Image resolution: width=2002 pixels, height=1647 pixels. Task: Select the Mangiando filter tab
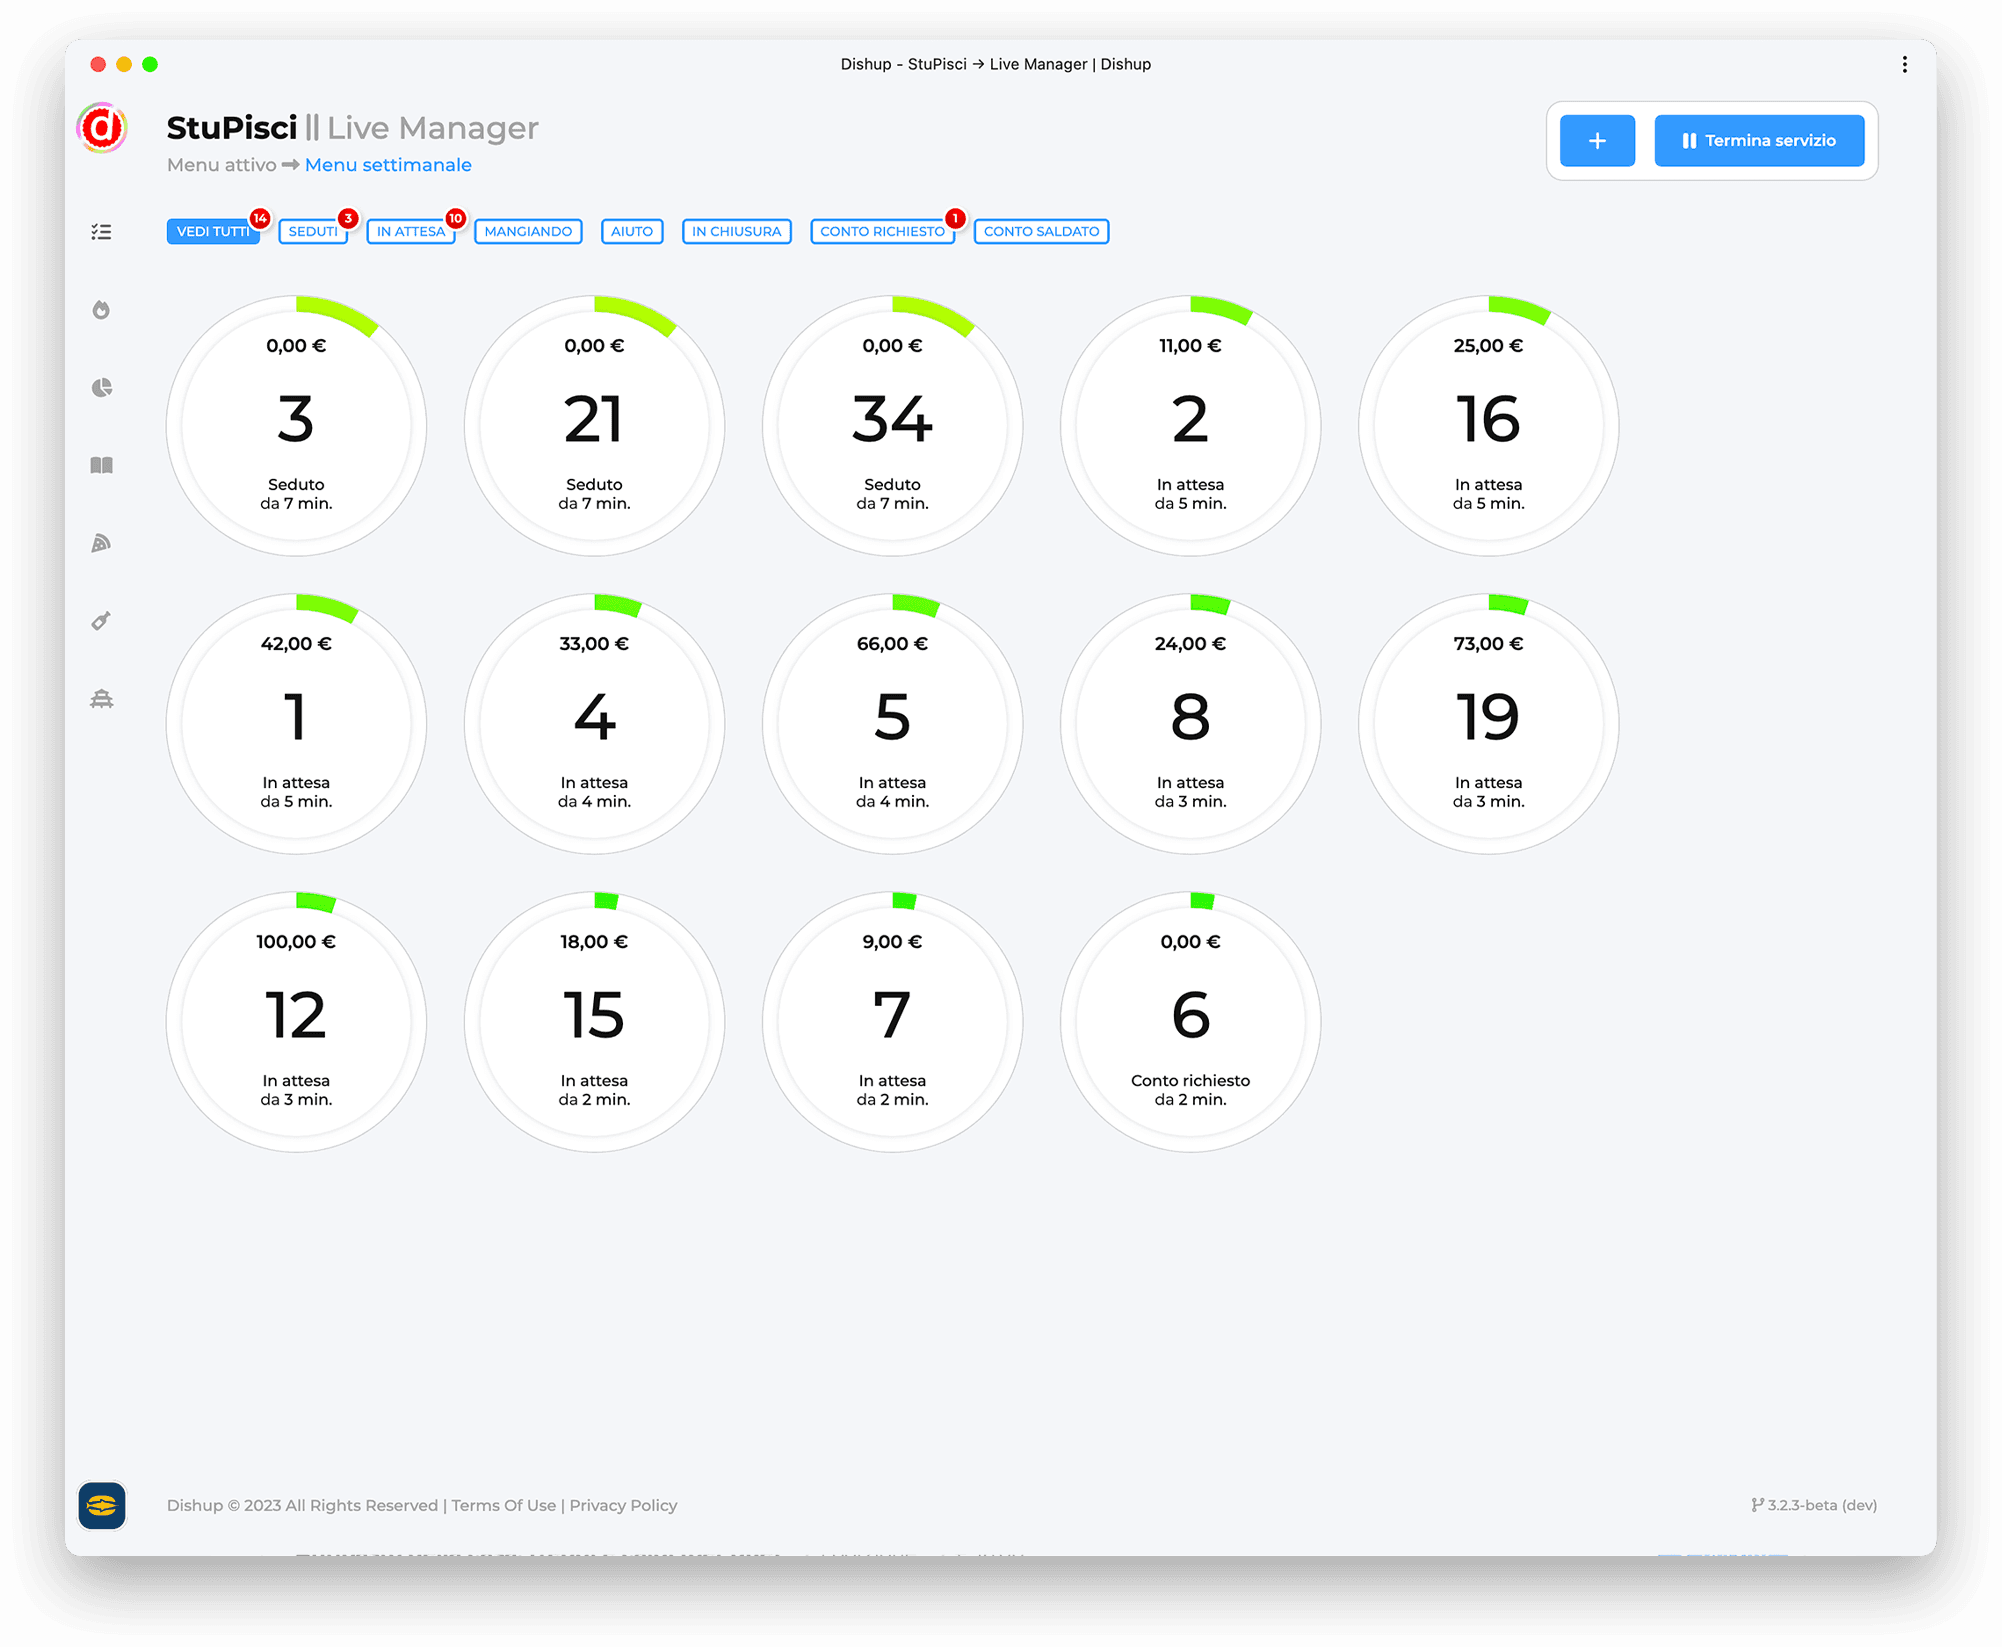click(528, 232)
